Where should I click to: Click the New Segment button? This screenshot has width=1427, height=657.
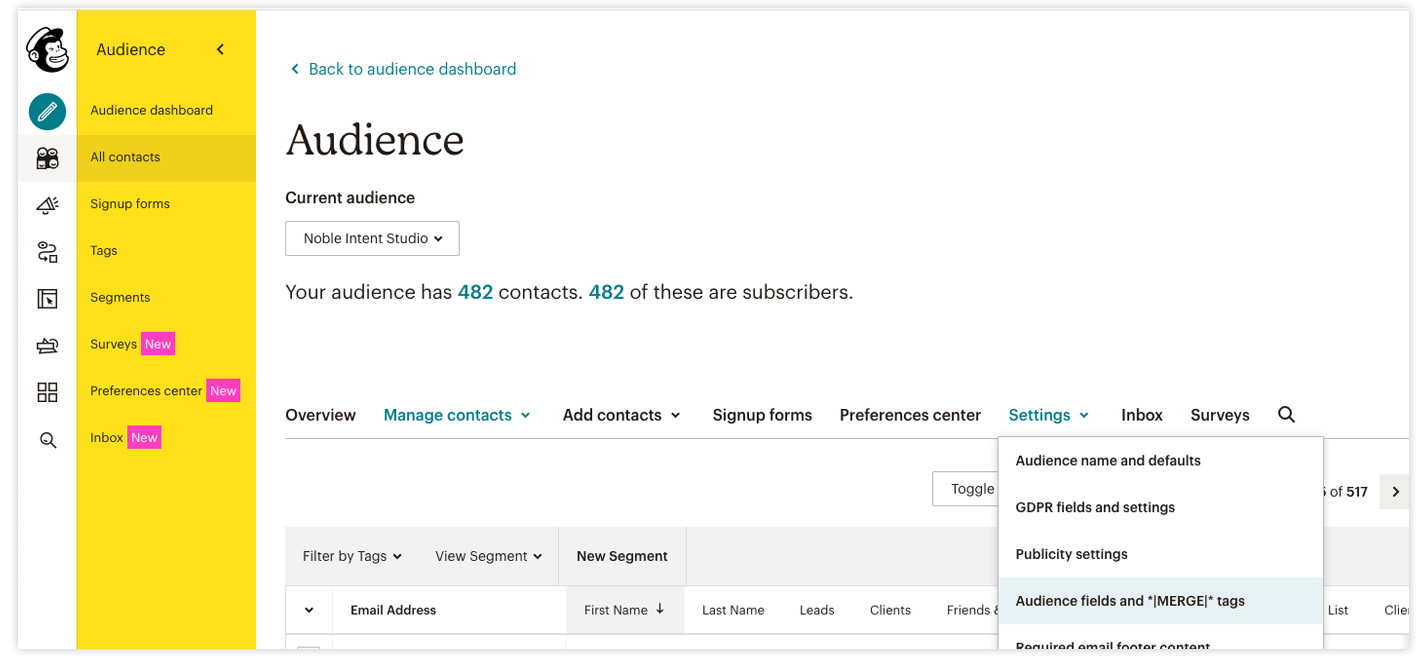coord(622,556)
